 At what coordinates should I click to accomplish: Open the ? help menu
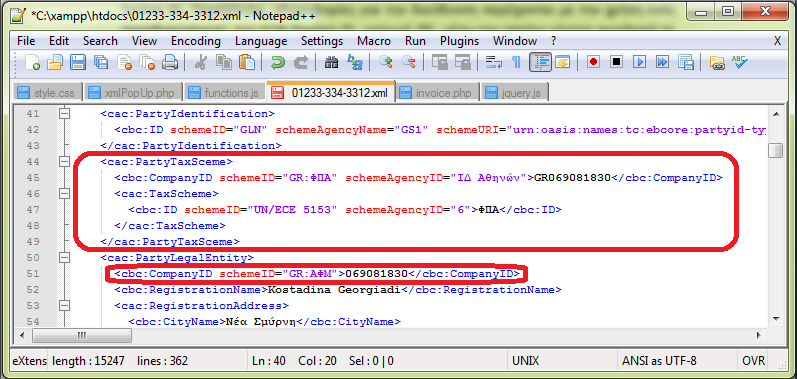click(554, 41)
